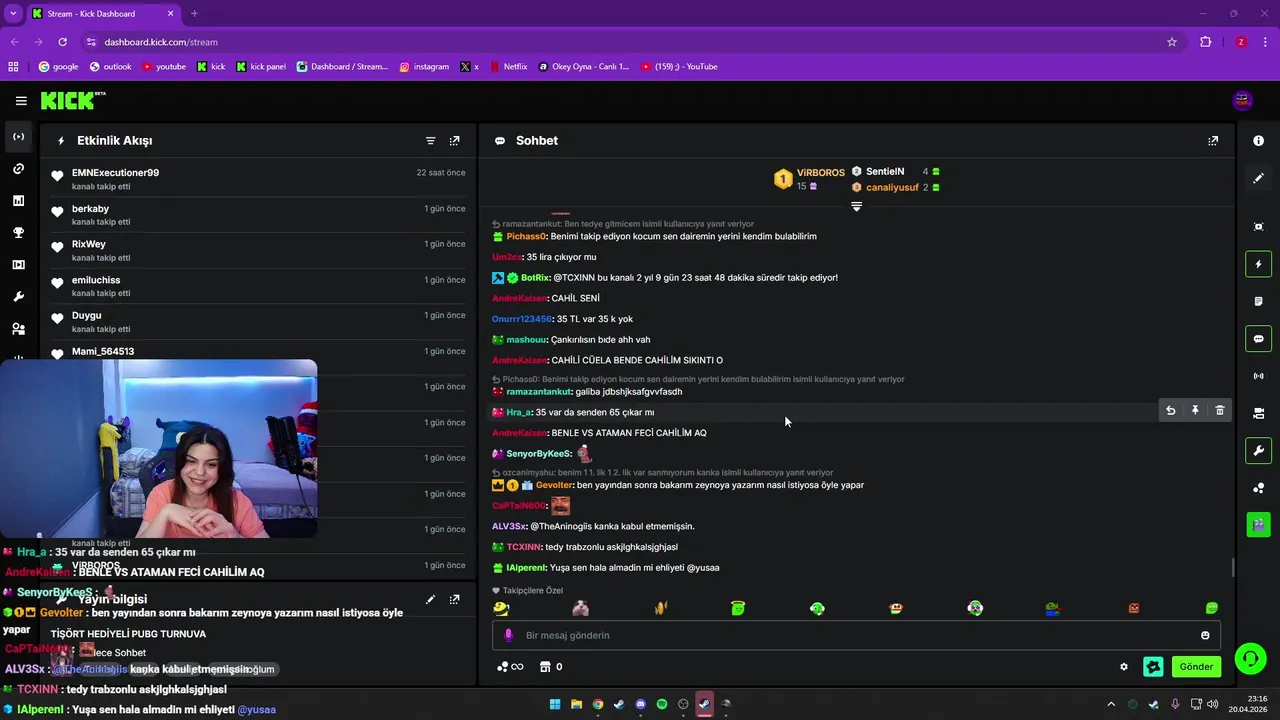This screenshot has width=1280, height=720.
Task: Click the pencil edit icon in right sidebar
Action: tap(1258, 178)
